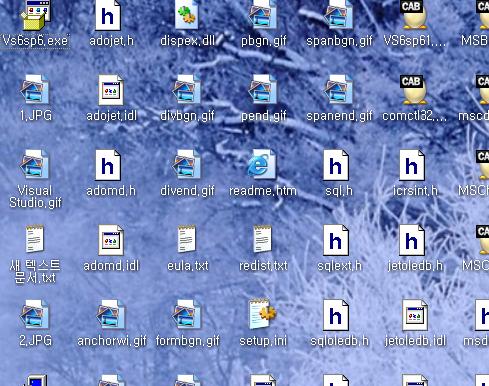Viewport: 489px width, 386px height.
Task: Select the Vs6sp6.exe installer icon
Action: 35,15
